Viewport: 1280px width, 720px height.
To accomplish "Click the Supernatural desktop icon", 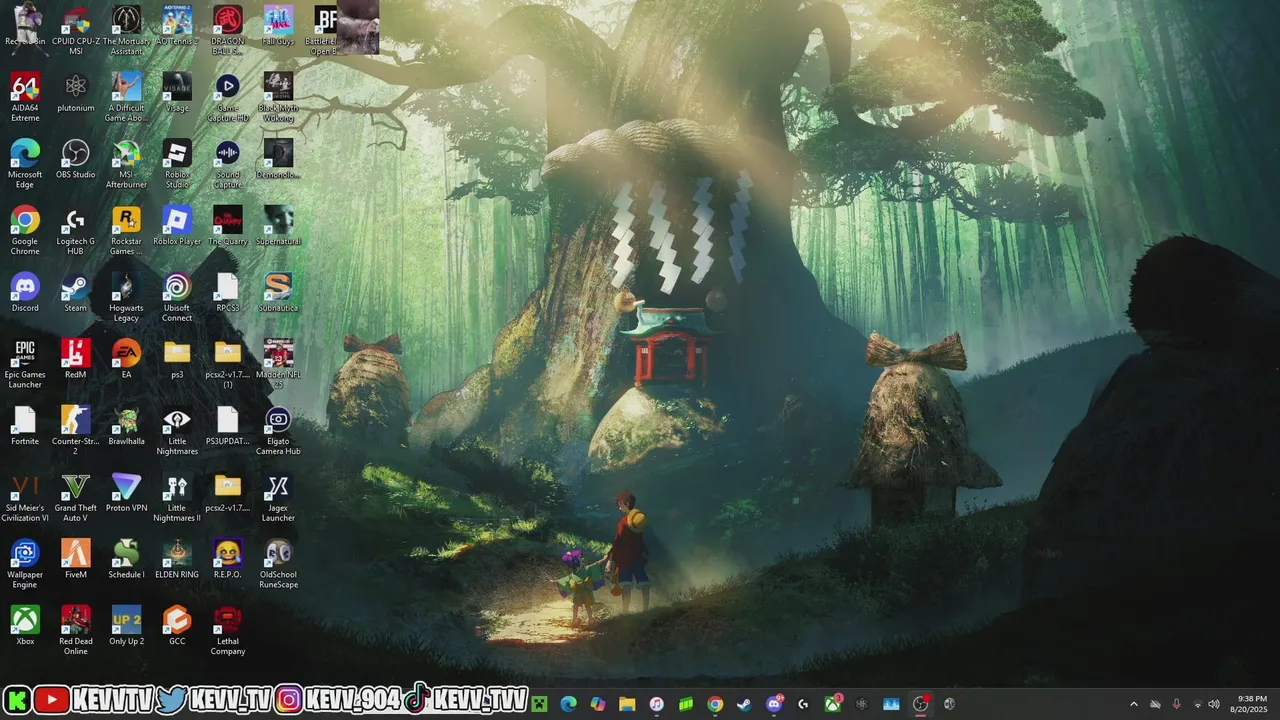I will (x=278, y=226).
